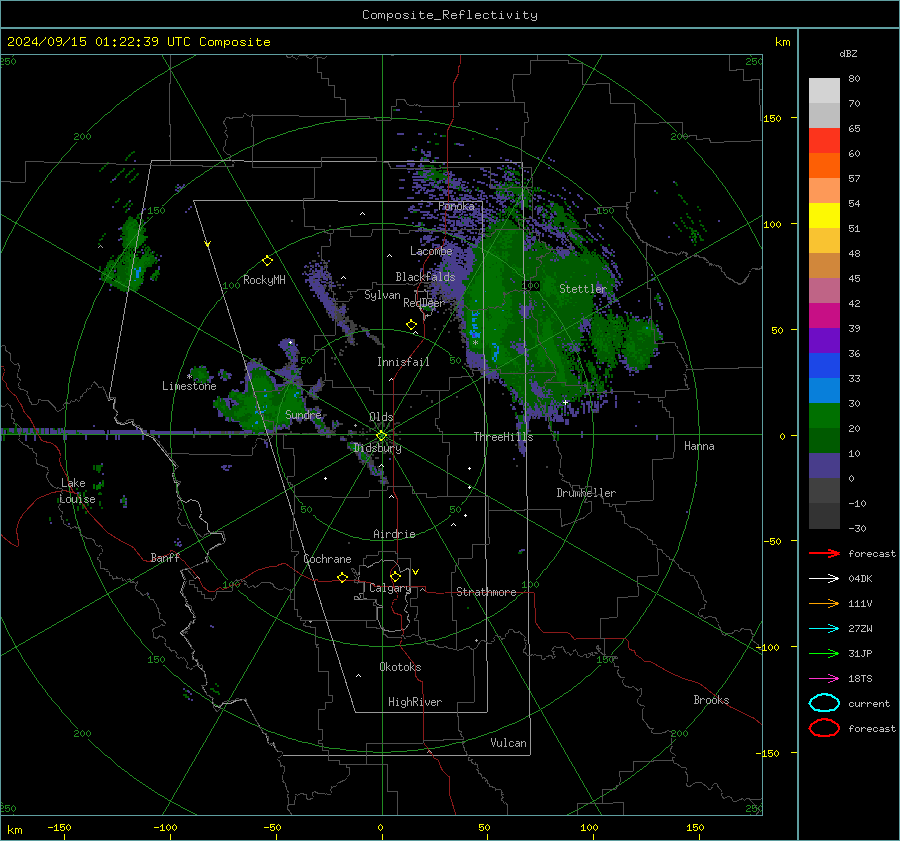Viewport: 900px width, 841px height.
Task: Click the cyan current ellipse icon
Action: pos(824,703)
